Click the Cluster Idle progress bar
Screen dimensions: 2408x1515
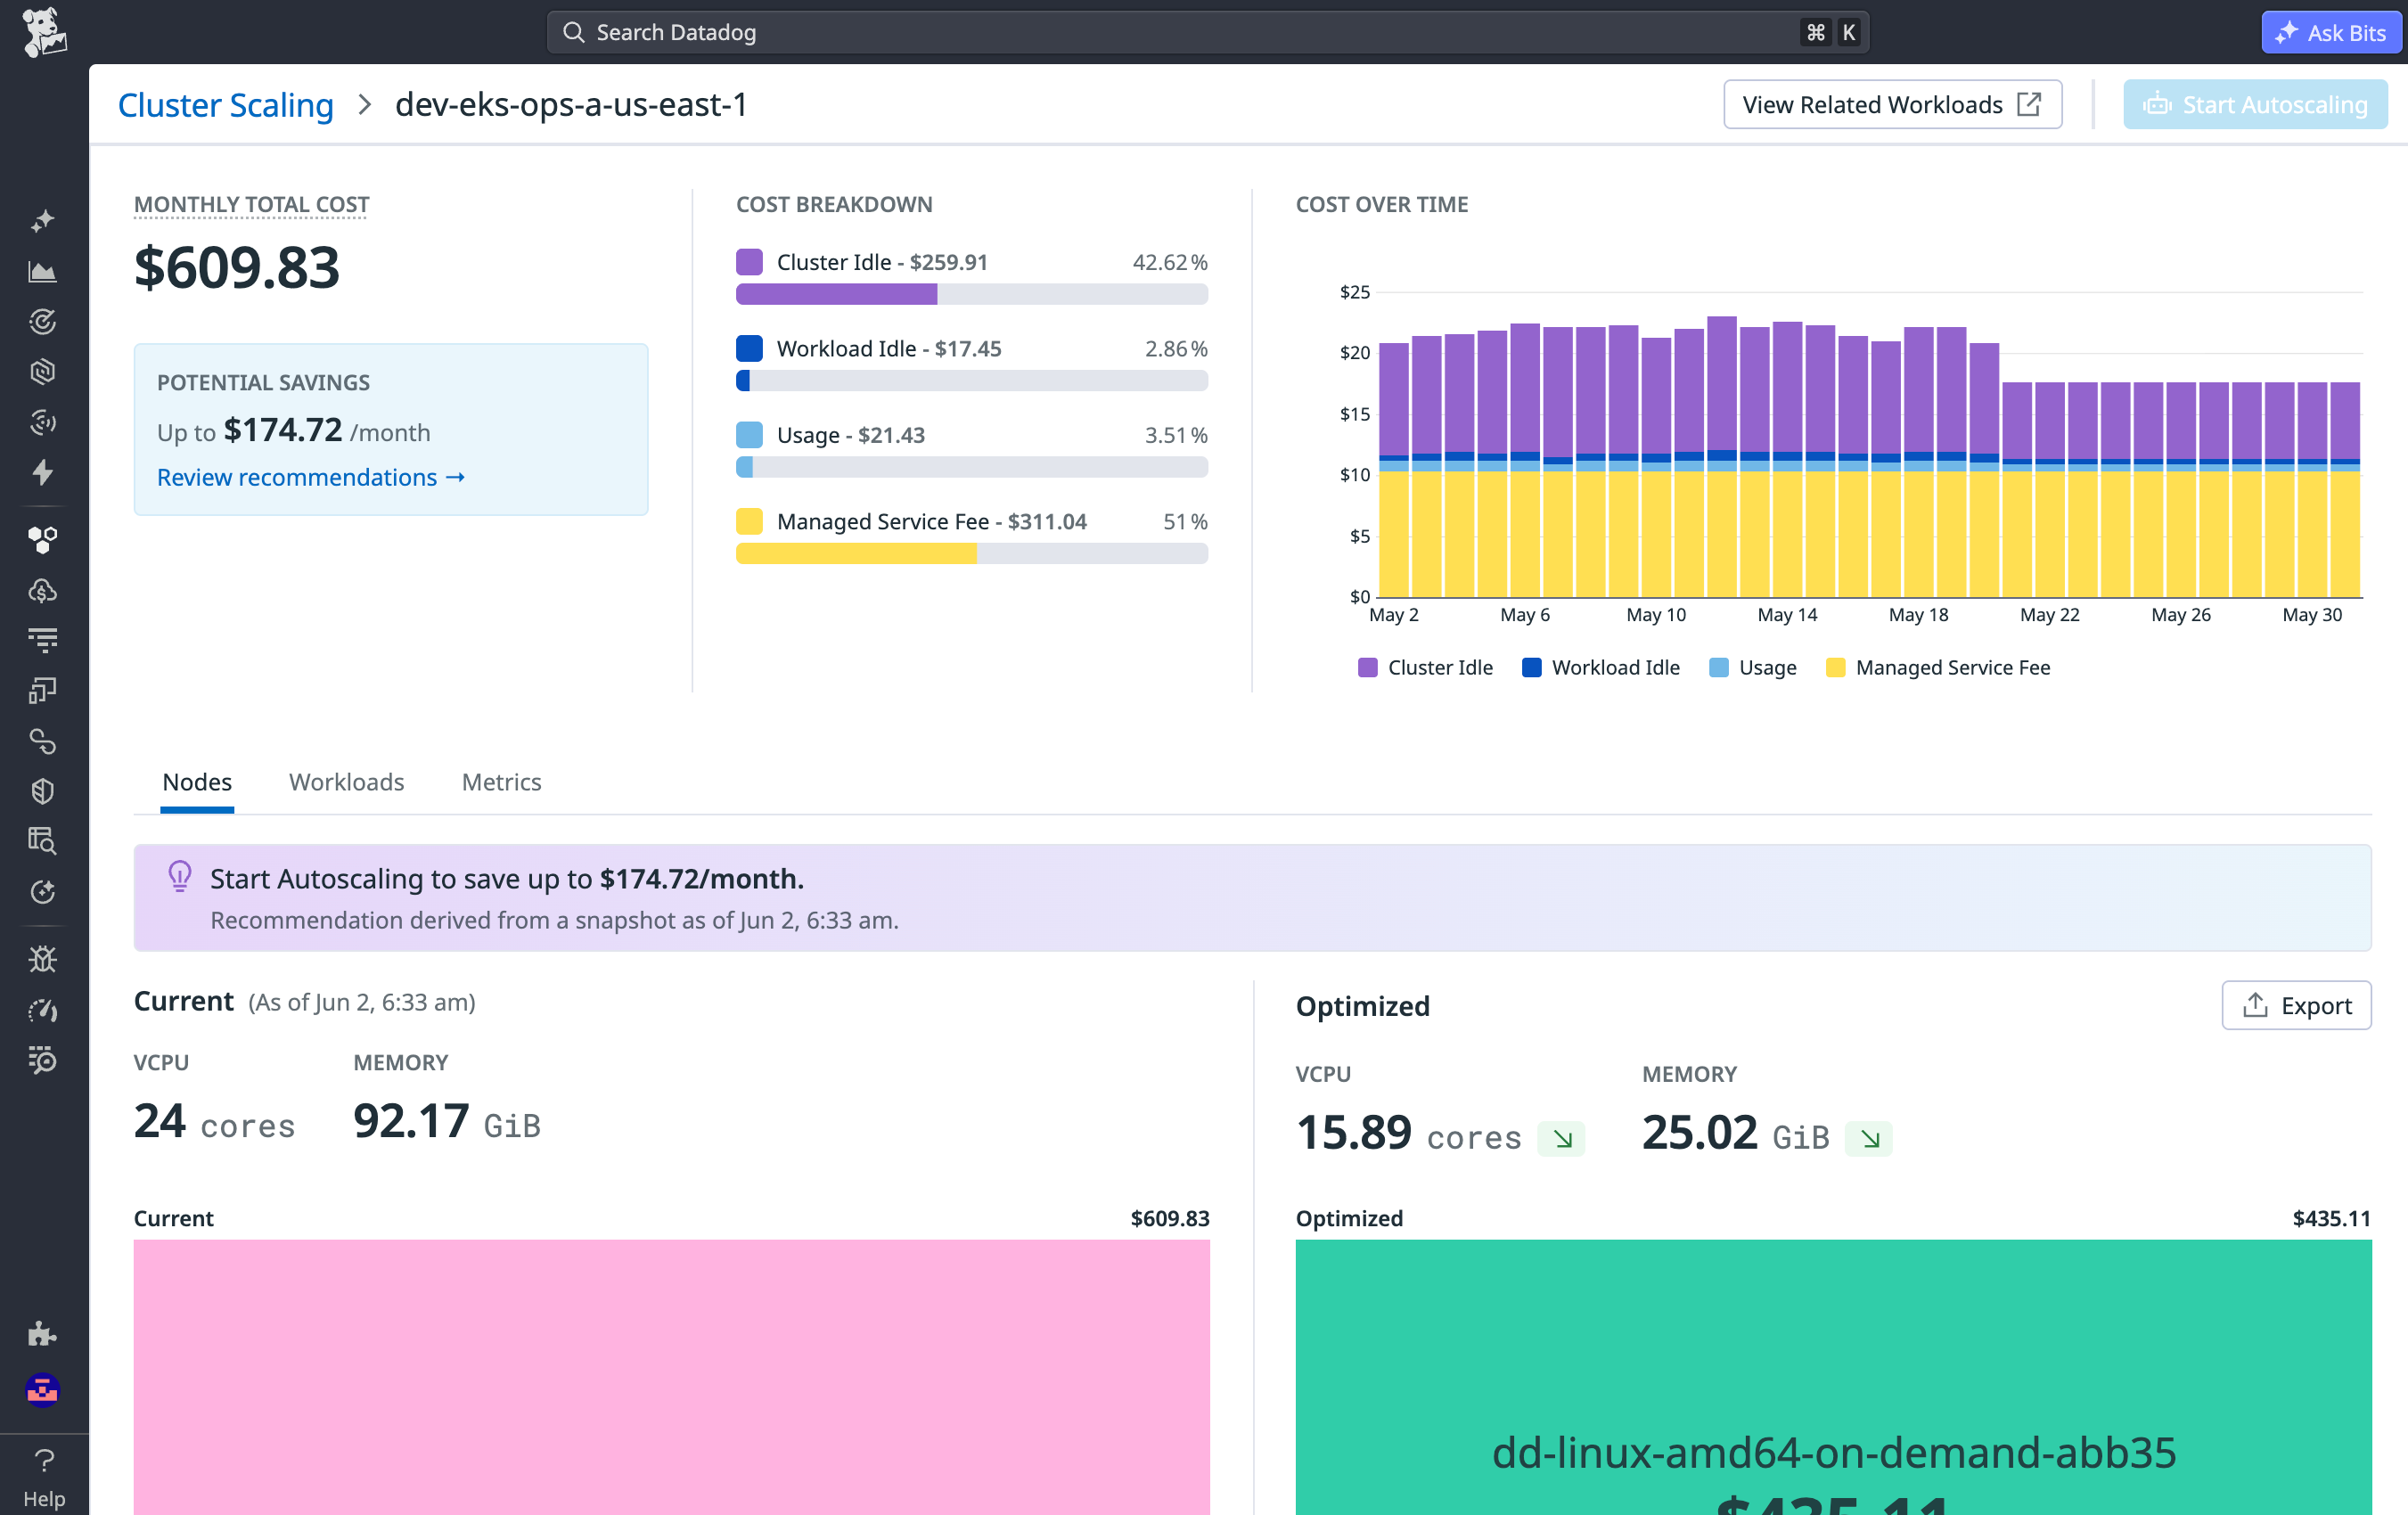point(972,294)
